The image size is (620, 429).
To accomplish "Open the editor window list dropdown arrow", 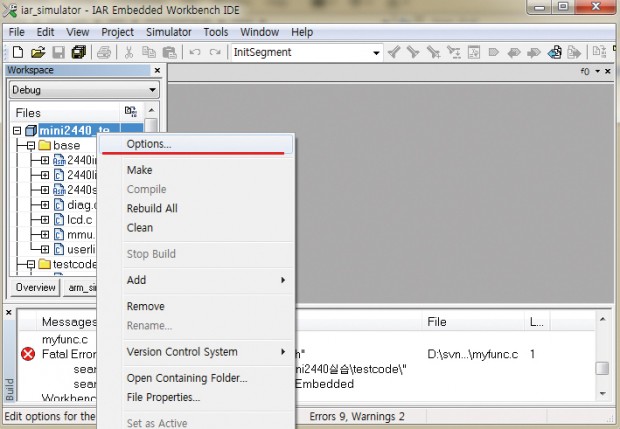I will [597, 71].
